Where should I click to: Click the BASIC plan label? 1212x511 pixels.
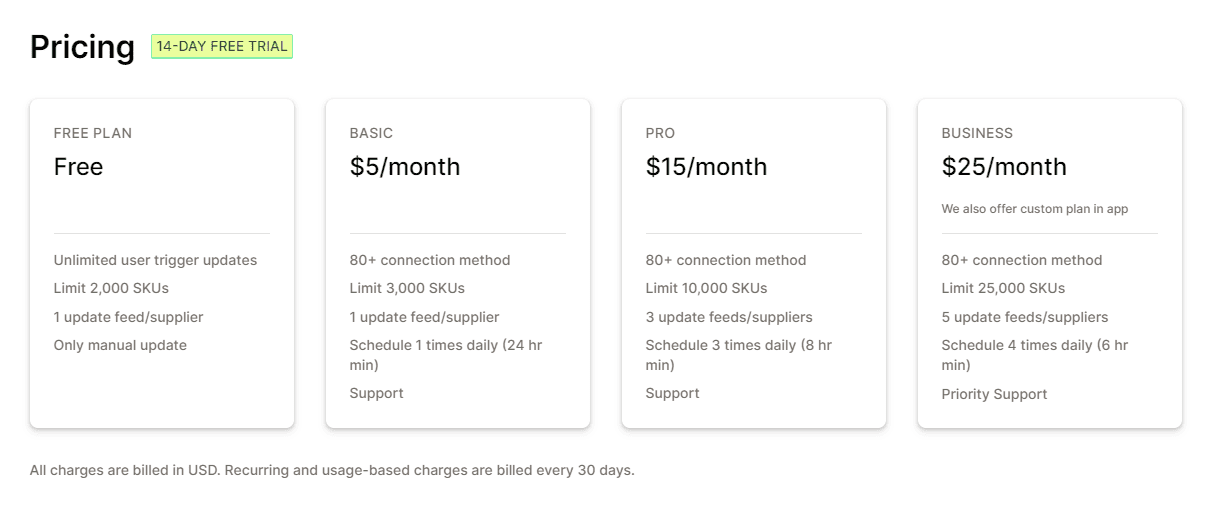point(371,133)
